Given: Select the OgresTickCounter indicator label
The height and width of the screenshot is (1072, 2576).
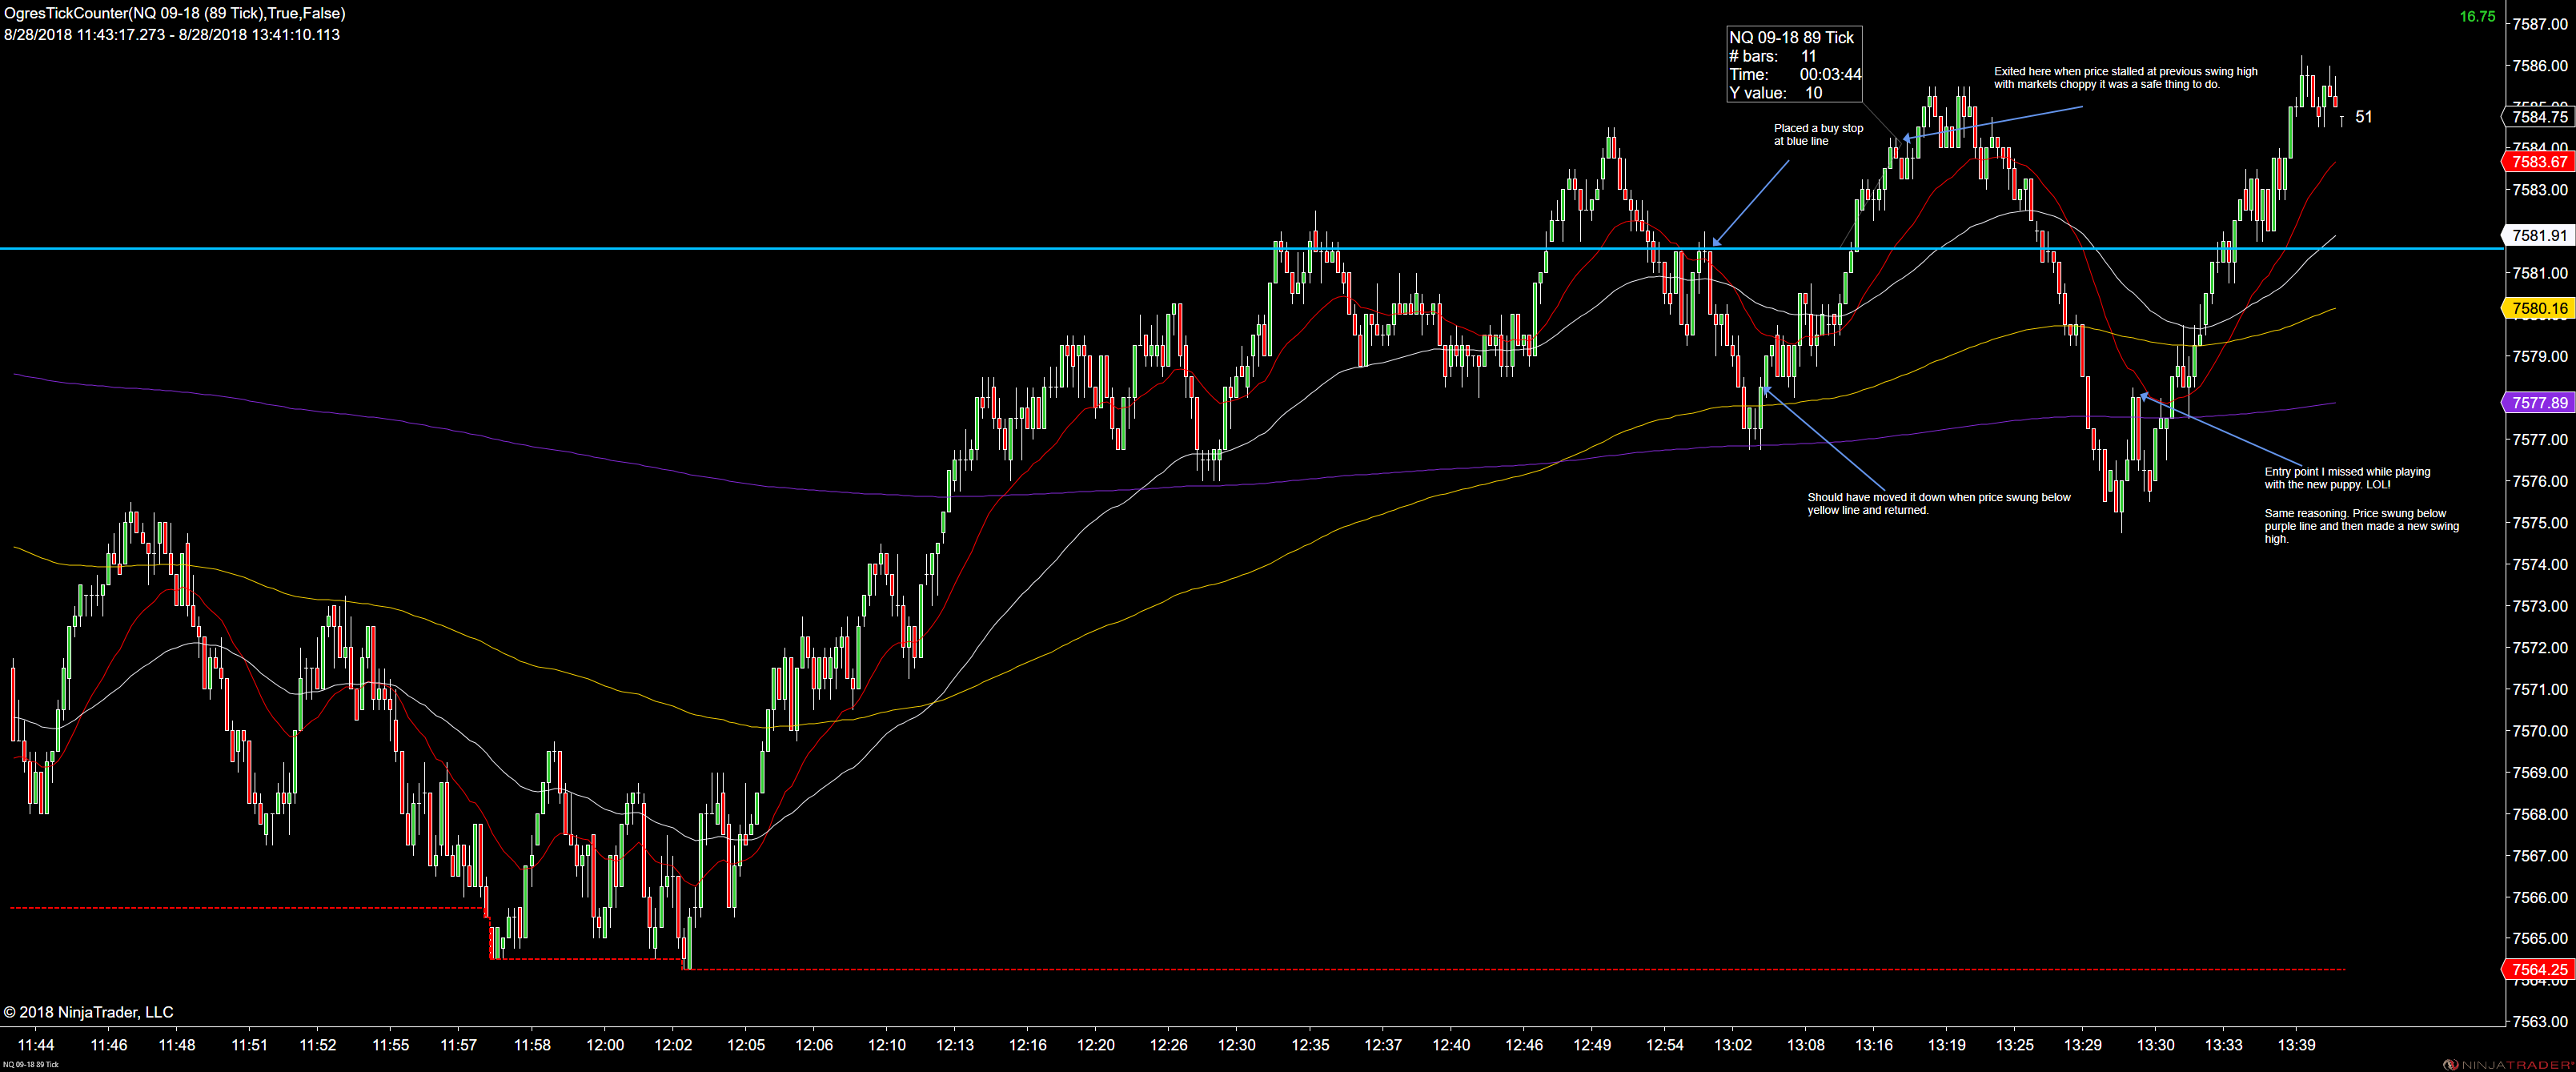Looking at the screenshot, I should (x=175, y=13).
